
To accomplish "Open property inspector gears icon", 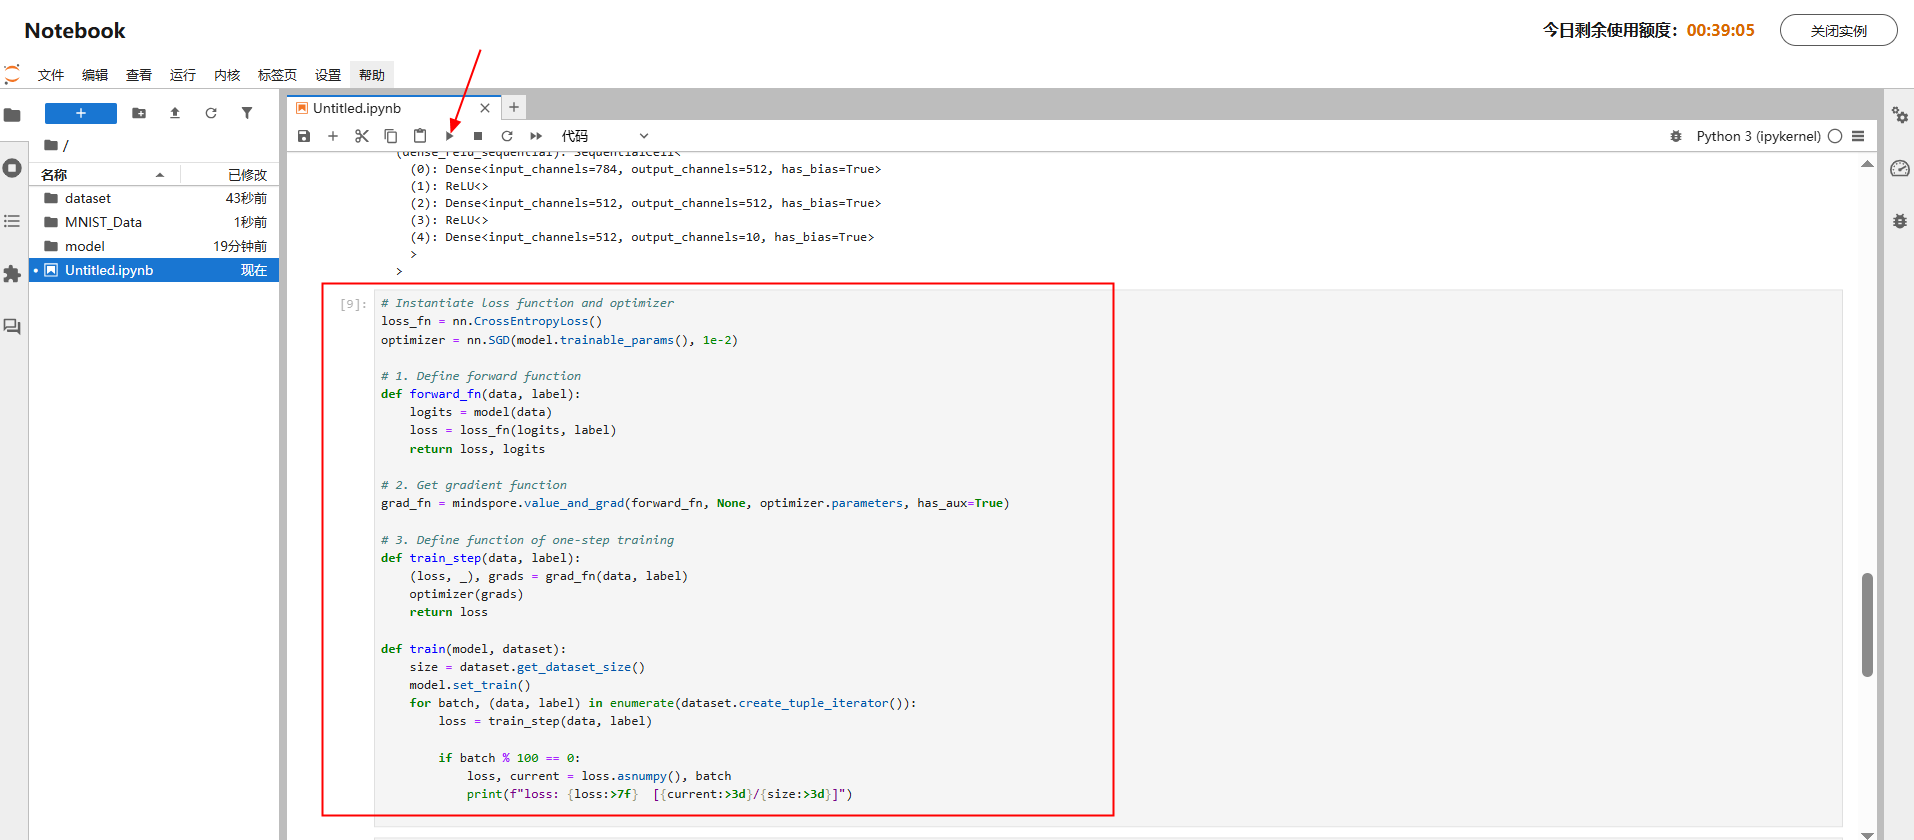I will click(1900, 115).
